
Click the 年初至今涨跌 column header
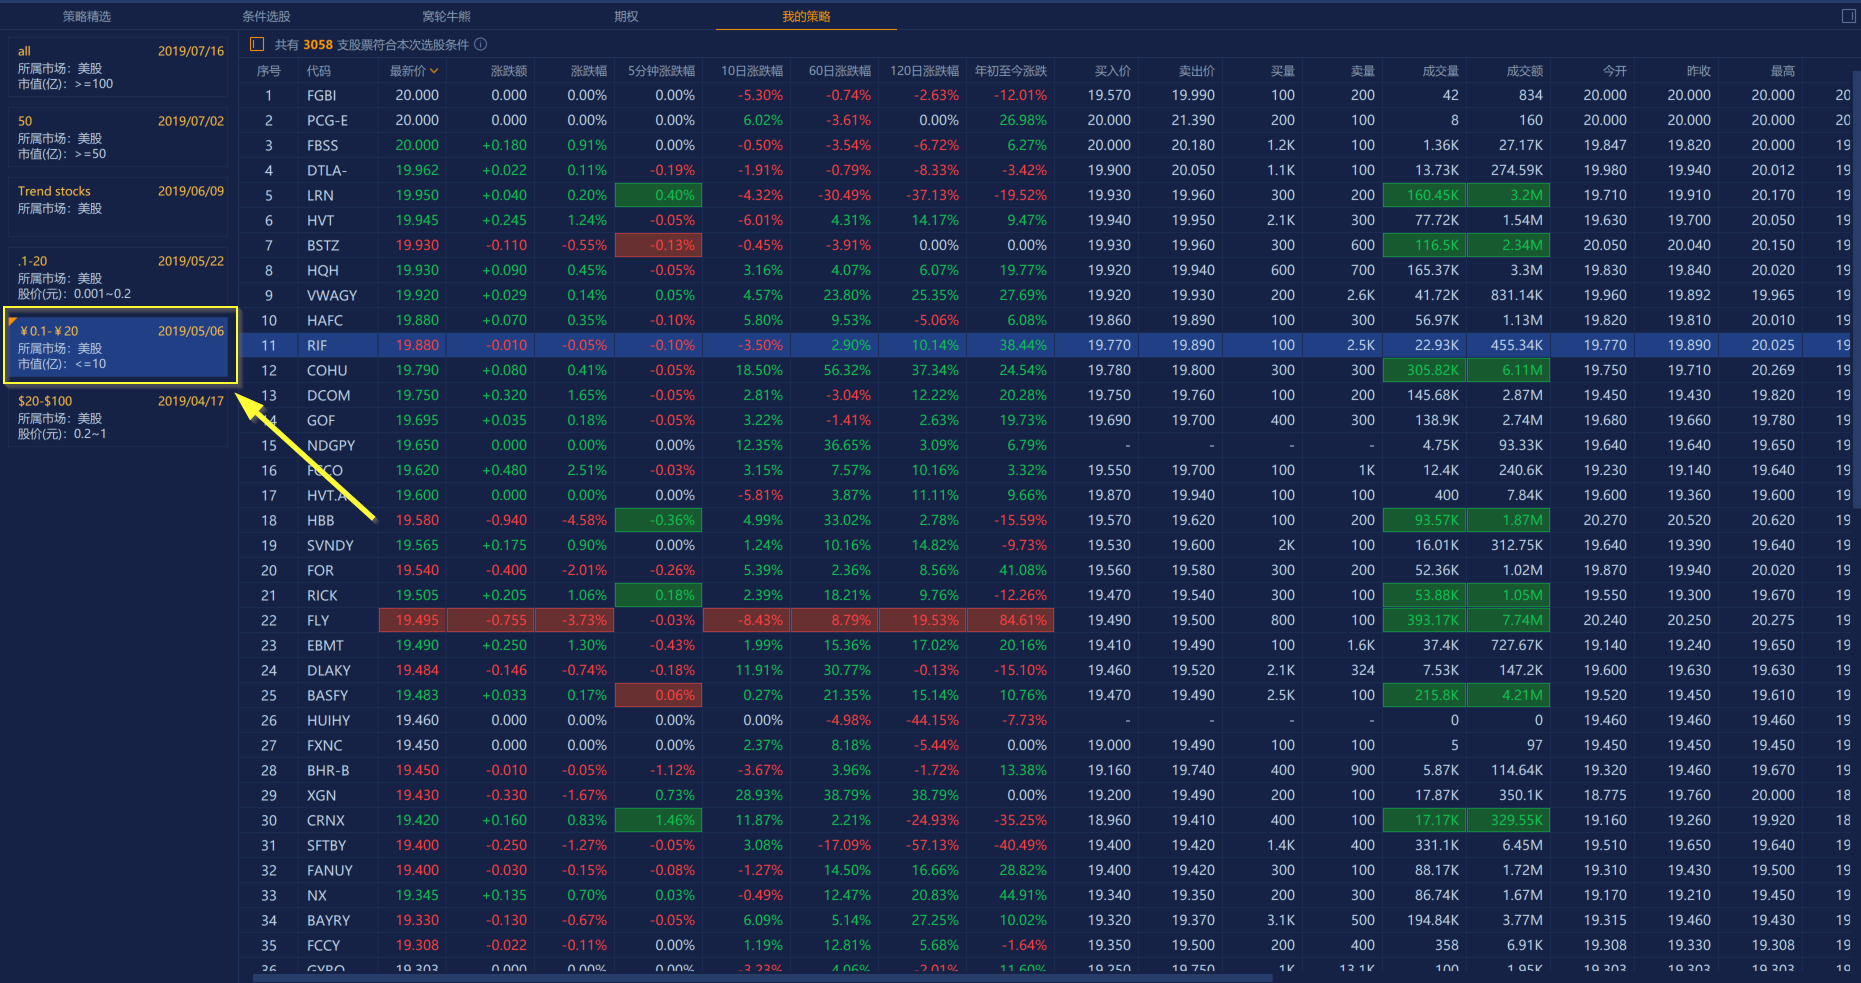(1011, 71)
